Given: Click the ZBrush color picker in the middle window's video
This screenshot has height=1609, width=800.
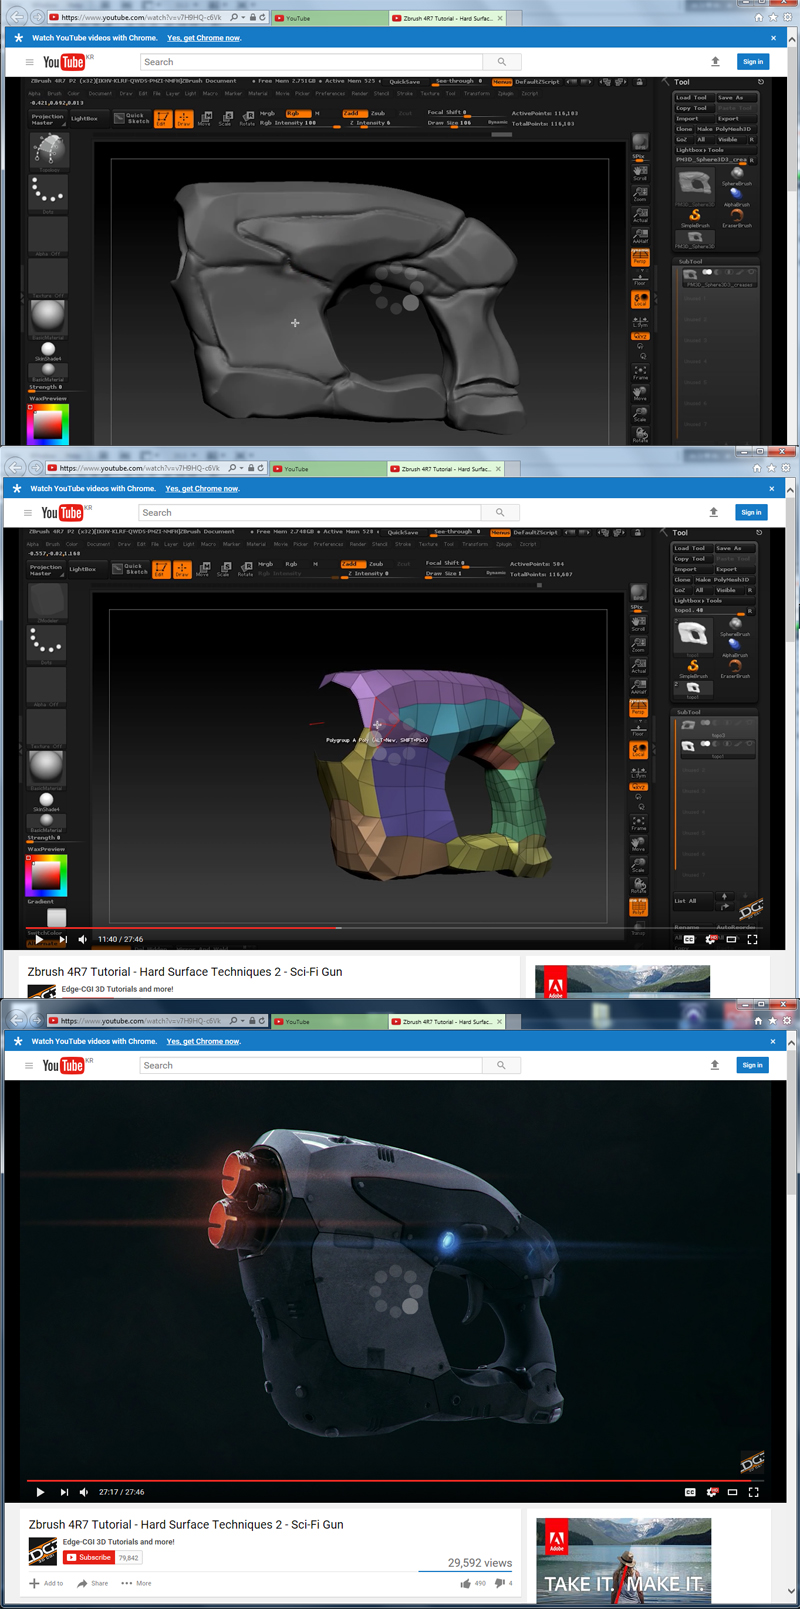Looking at the screenshot, I should pyautogui.click(x=46, y=875).
